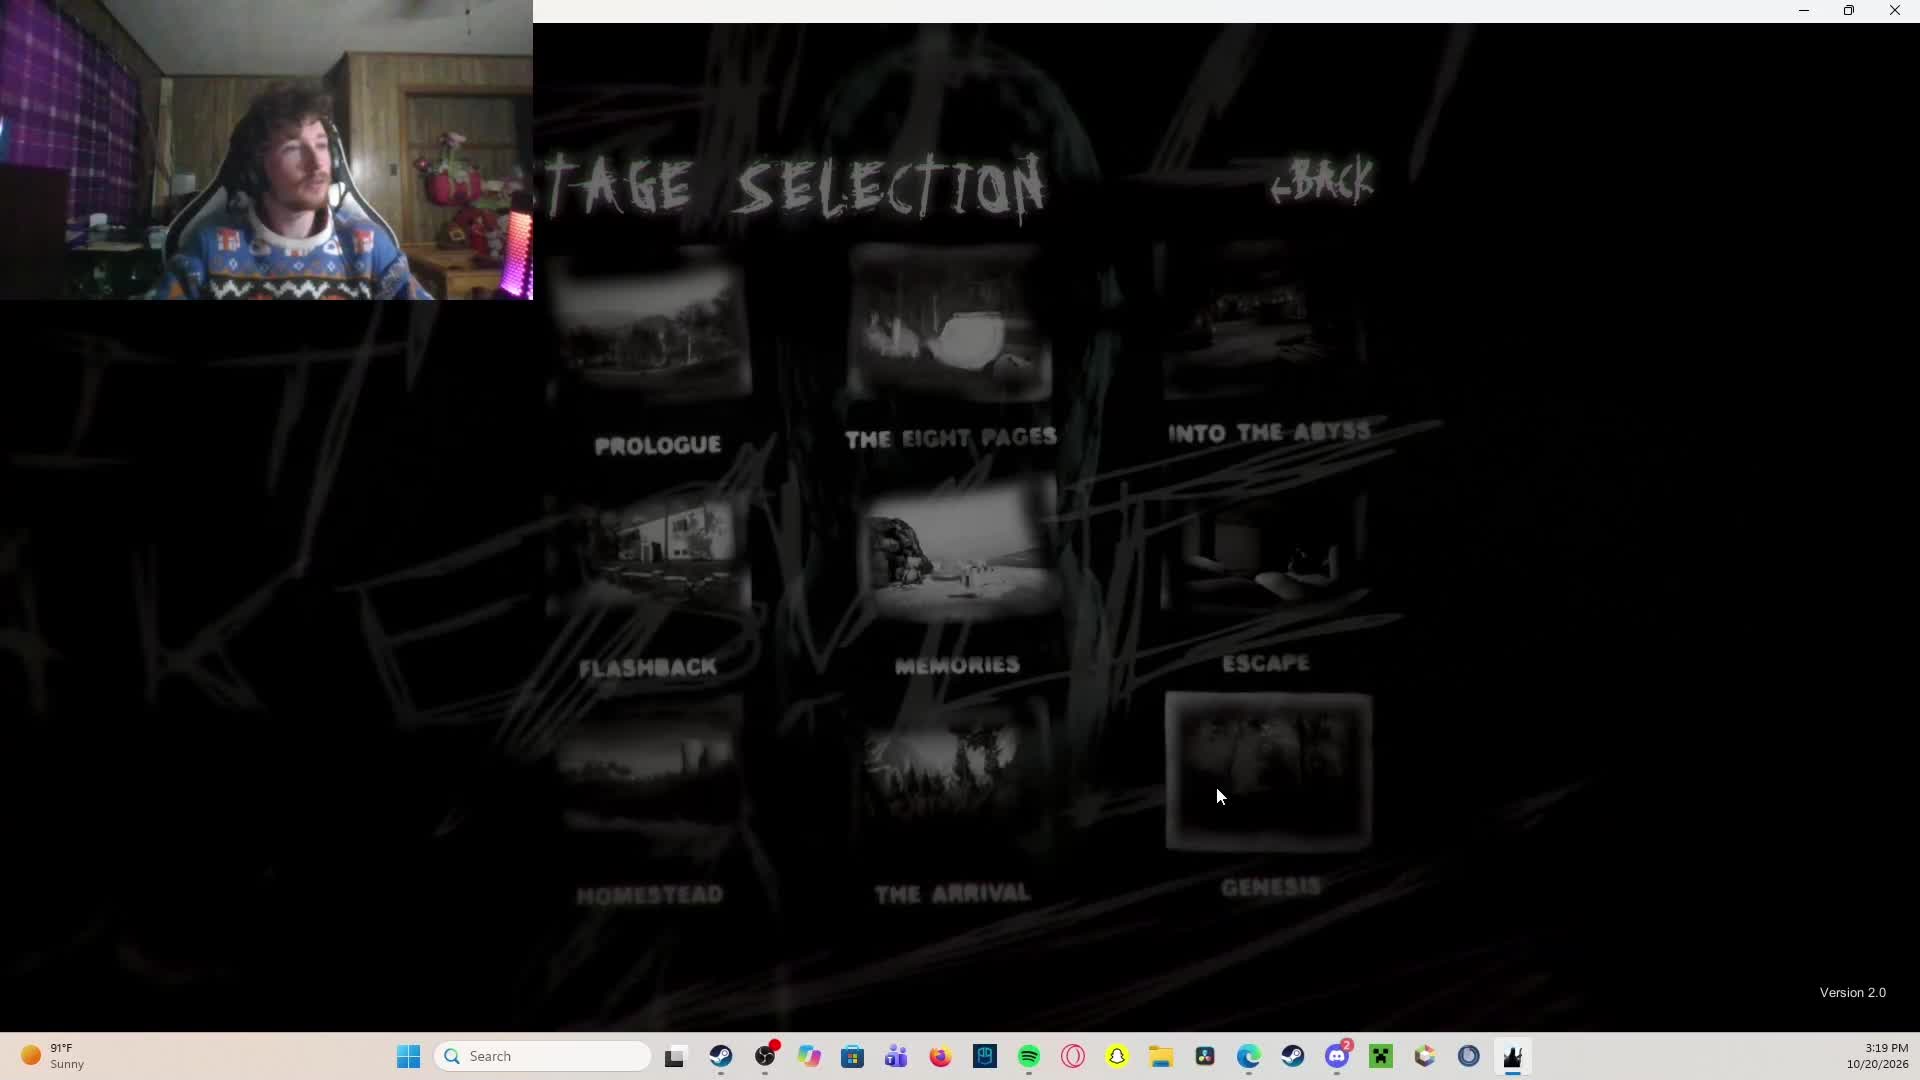Click INTO THE ABYSS stage label

coord(1269,432)
